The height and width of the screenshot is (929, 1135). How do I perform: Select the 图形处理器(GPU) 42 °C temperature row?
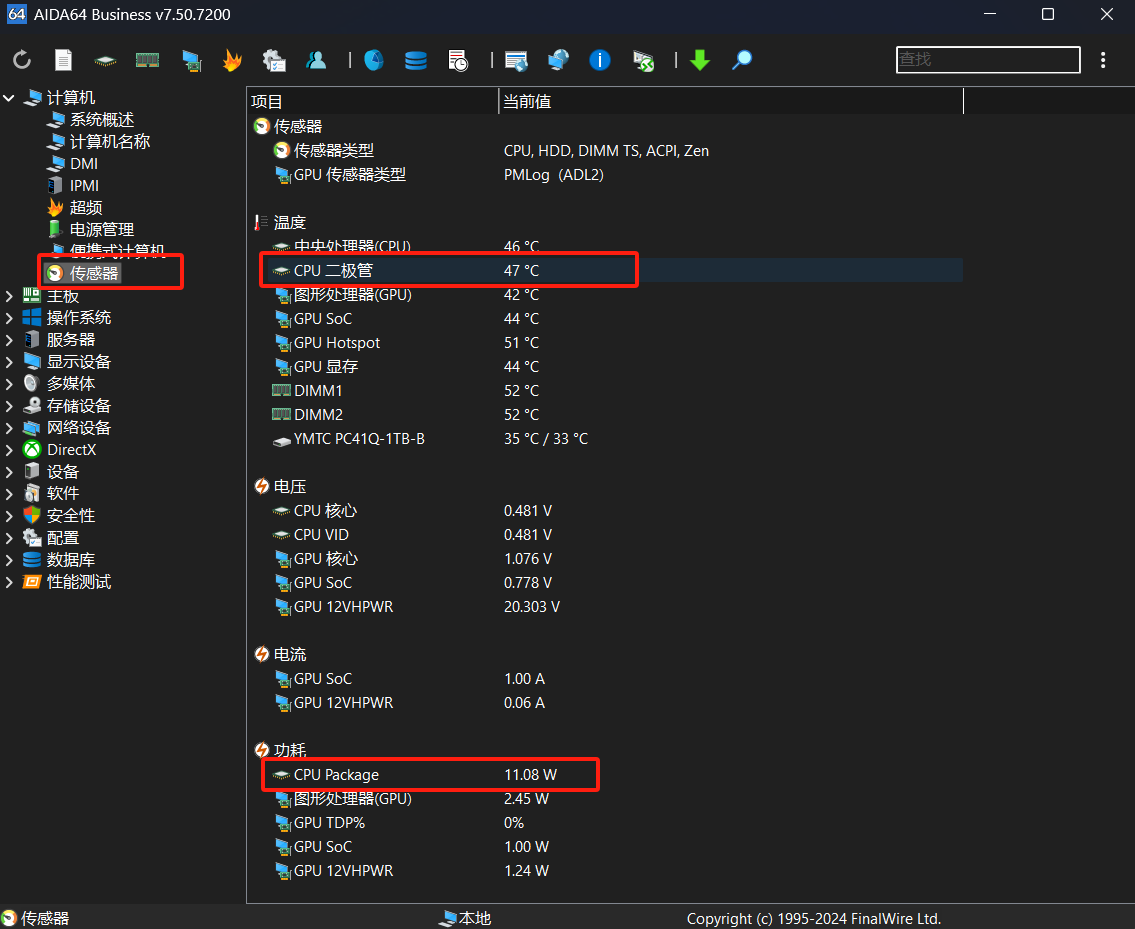click(x=605, y=295)
